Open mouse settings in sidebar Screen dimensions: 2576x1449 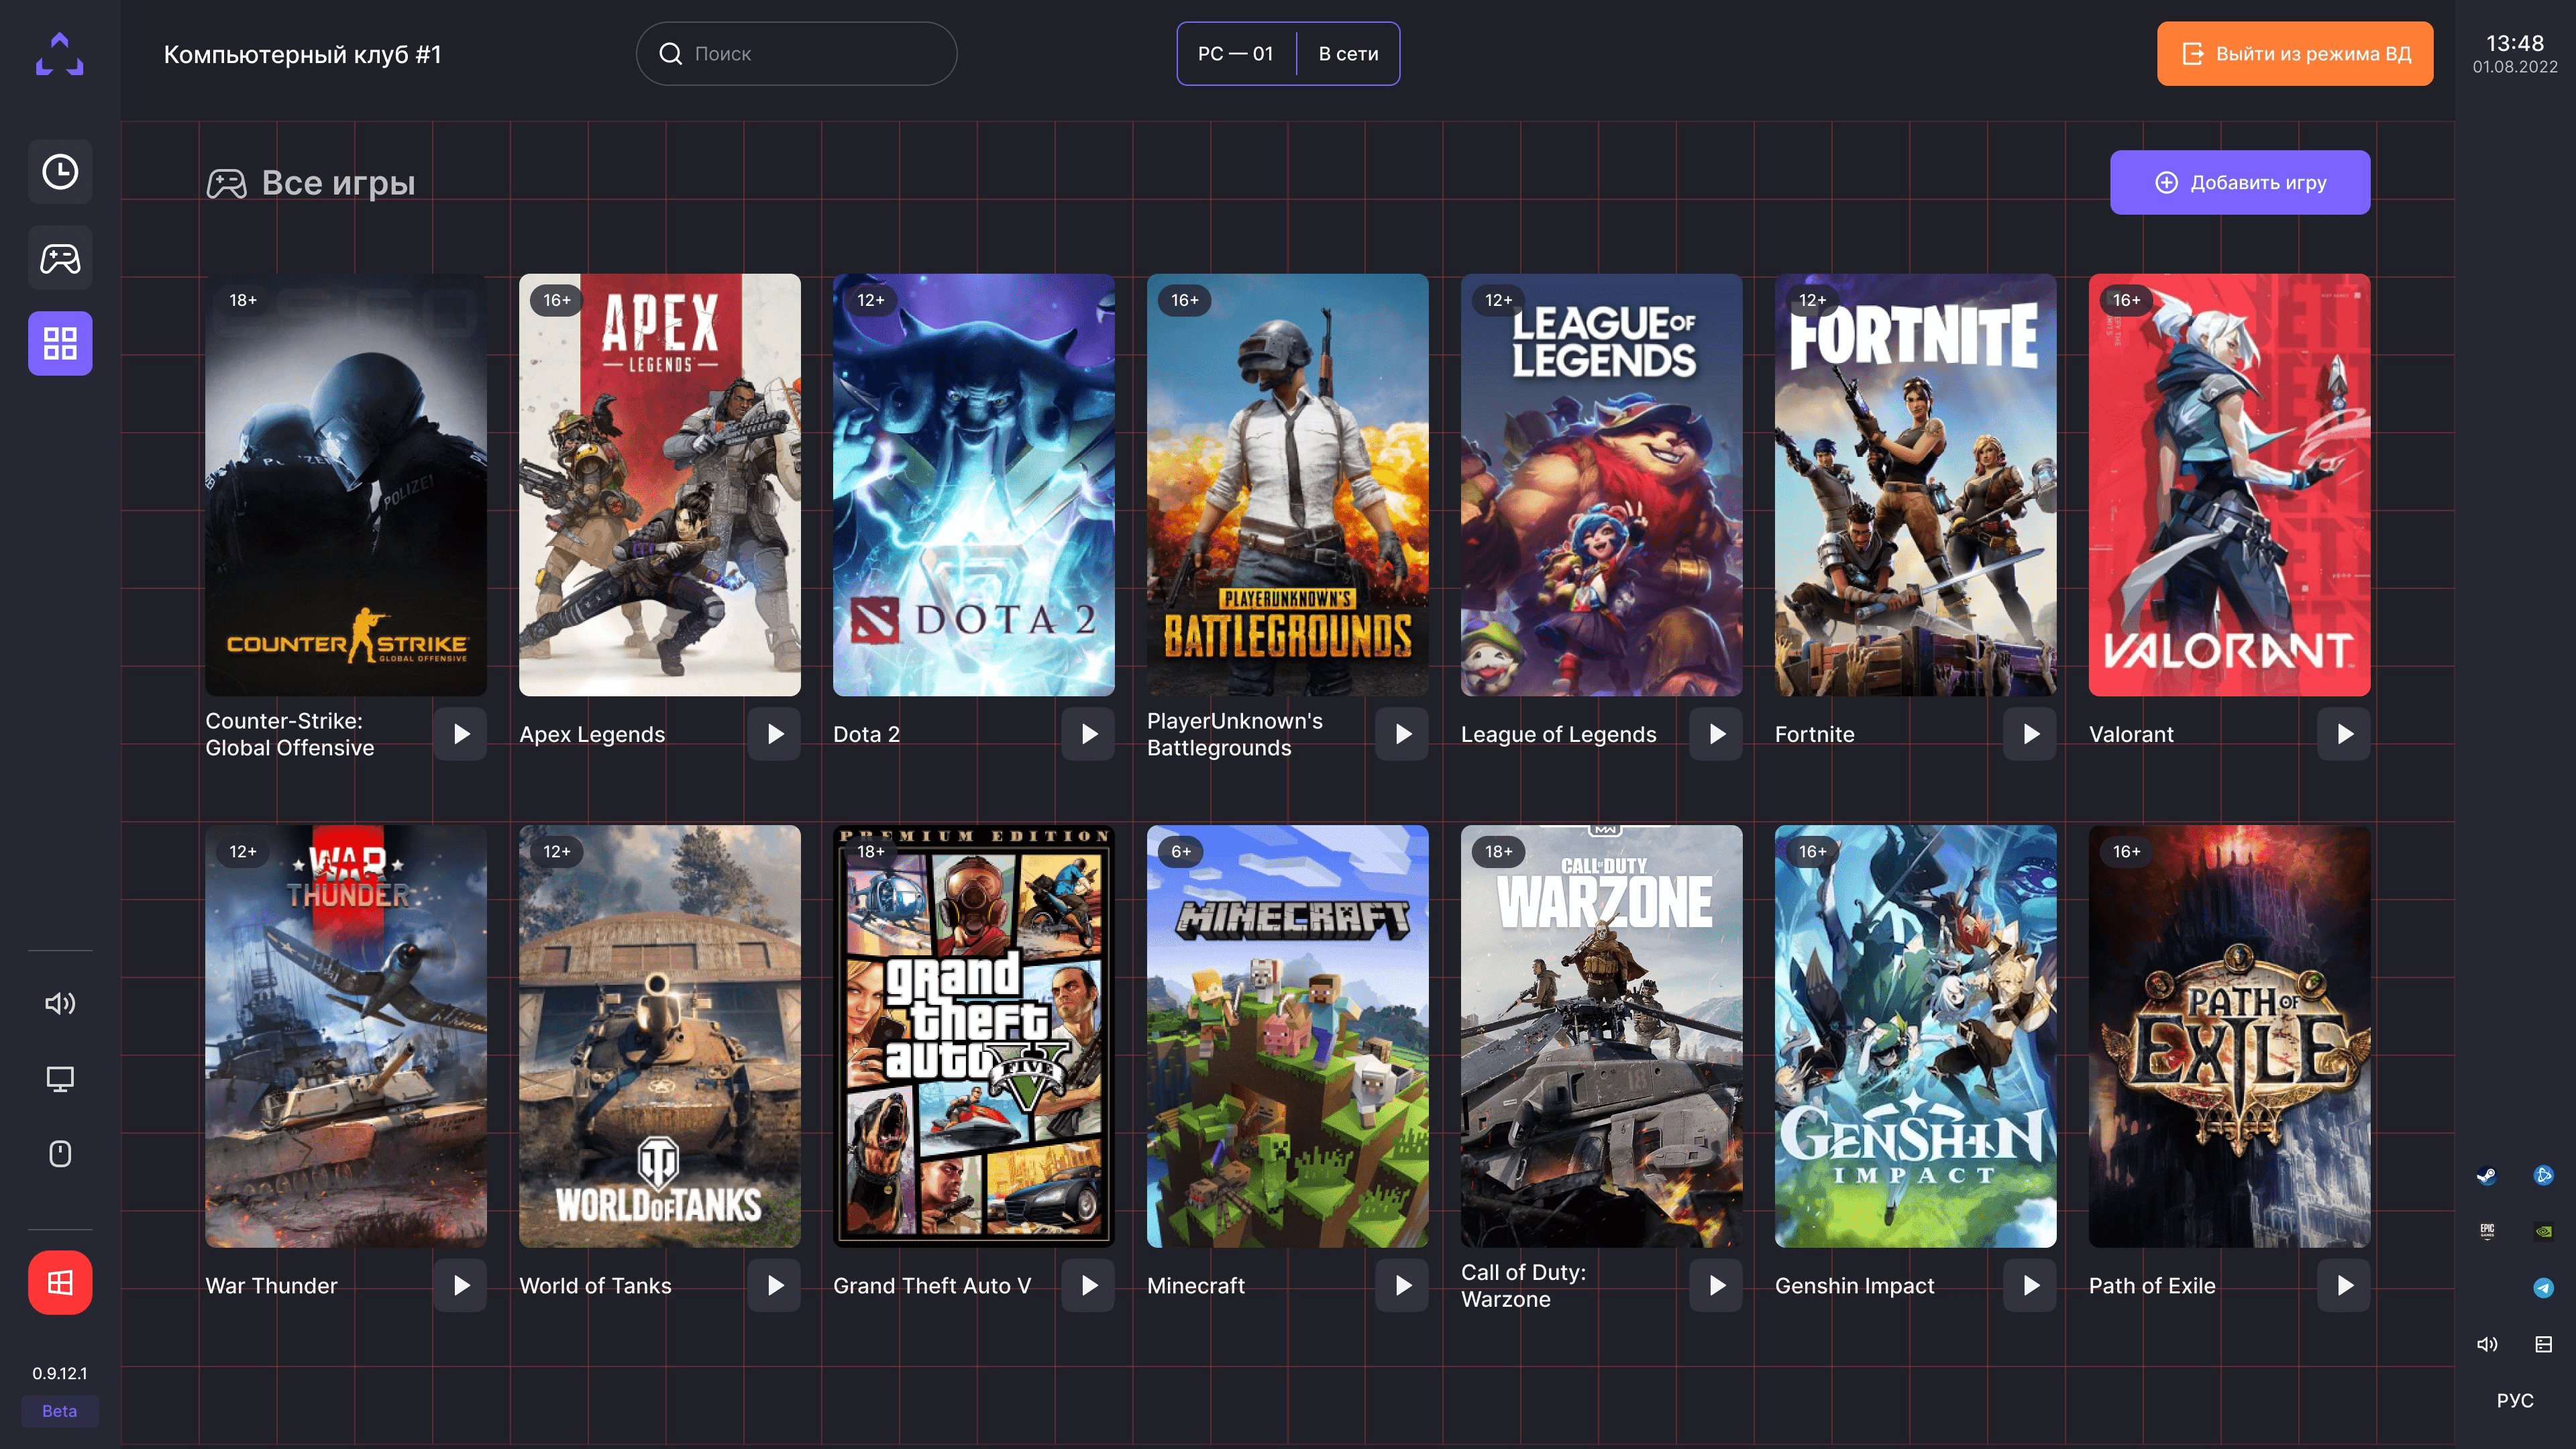[60, 1154]
